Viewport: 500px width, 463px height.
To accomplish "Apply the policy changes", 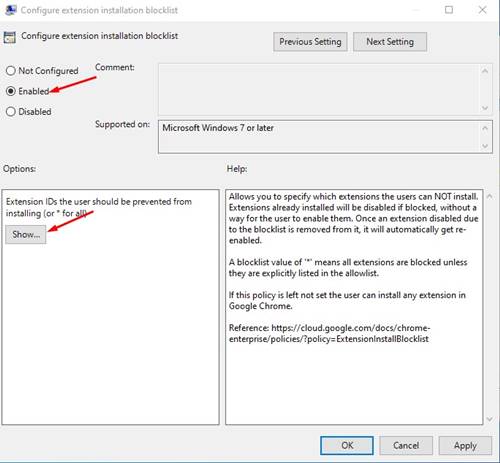I will 465,445.
